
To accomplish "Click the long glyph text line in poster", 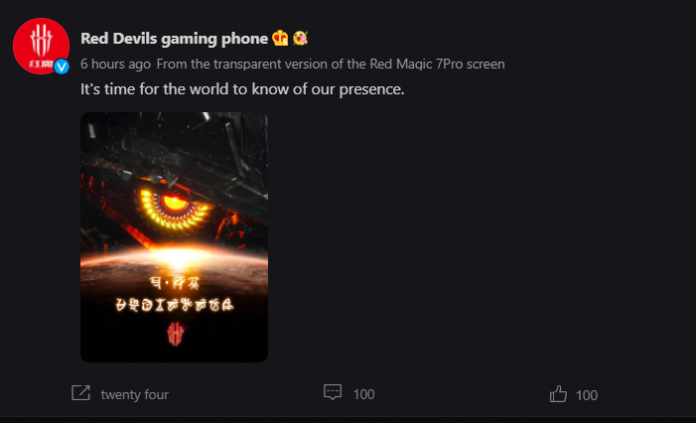I will [x=174, y=305].
